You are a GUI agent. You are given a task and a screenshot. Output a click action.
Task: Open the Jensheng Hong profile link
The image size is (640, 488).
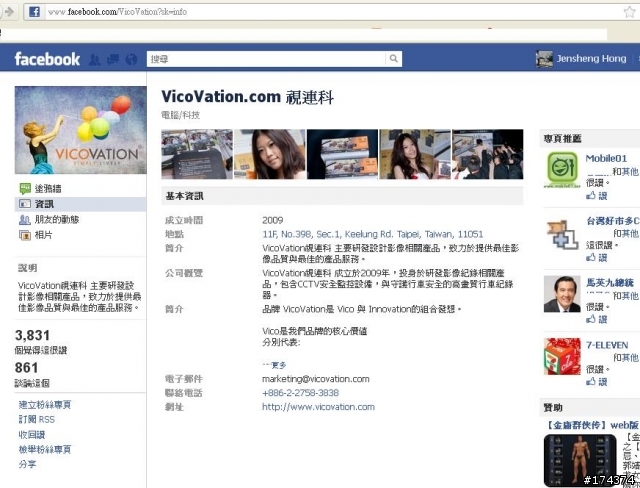point(591,59)
